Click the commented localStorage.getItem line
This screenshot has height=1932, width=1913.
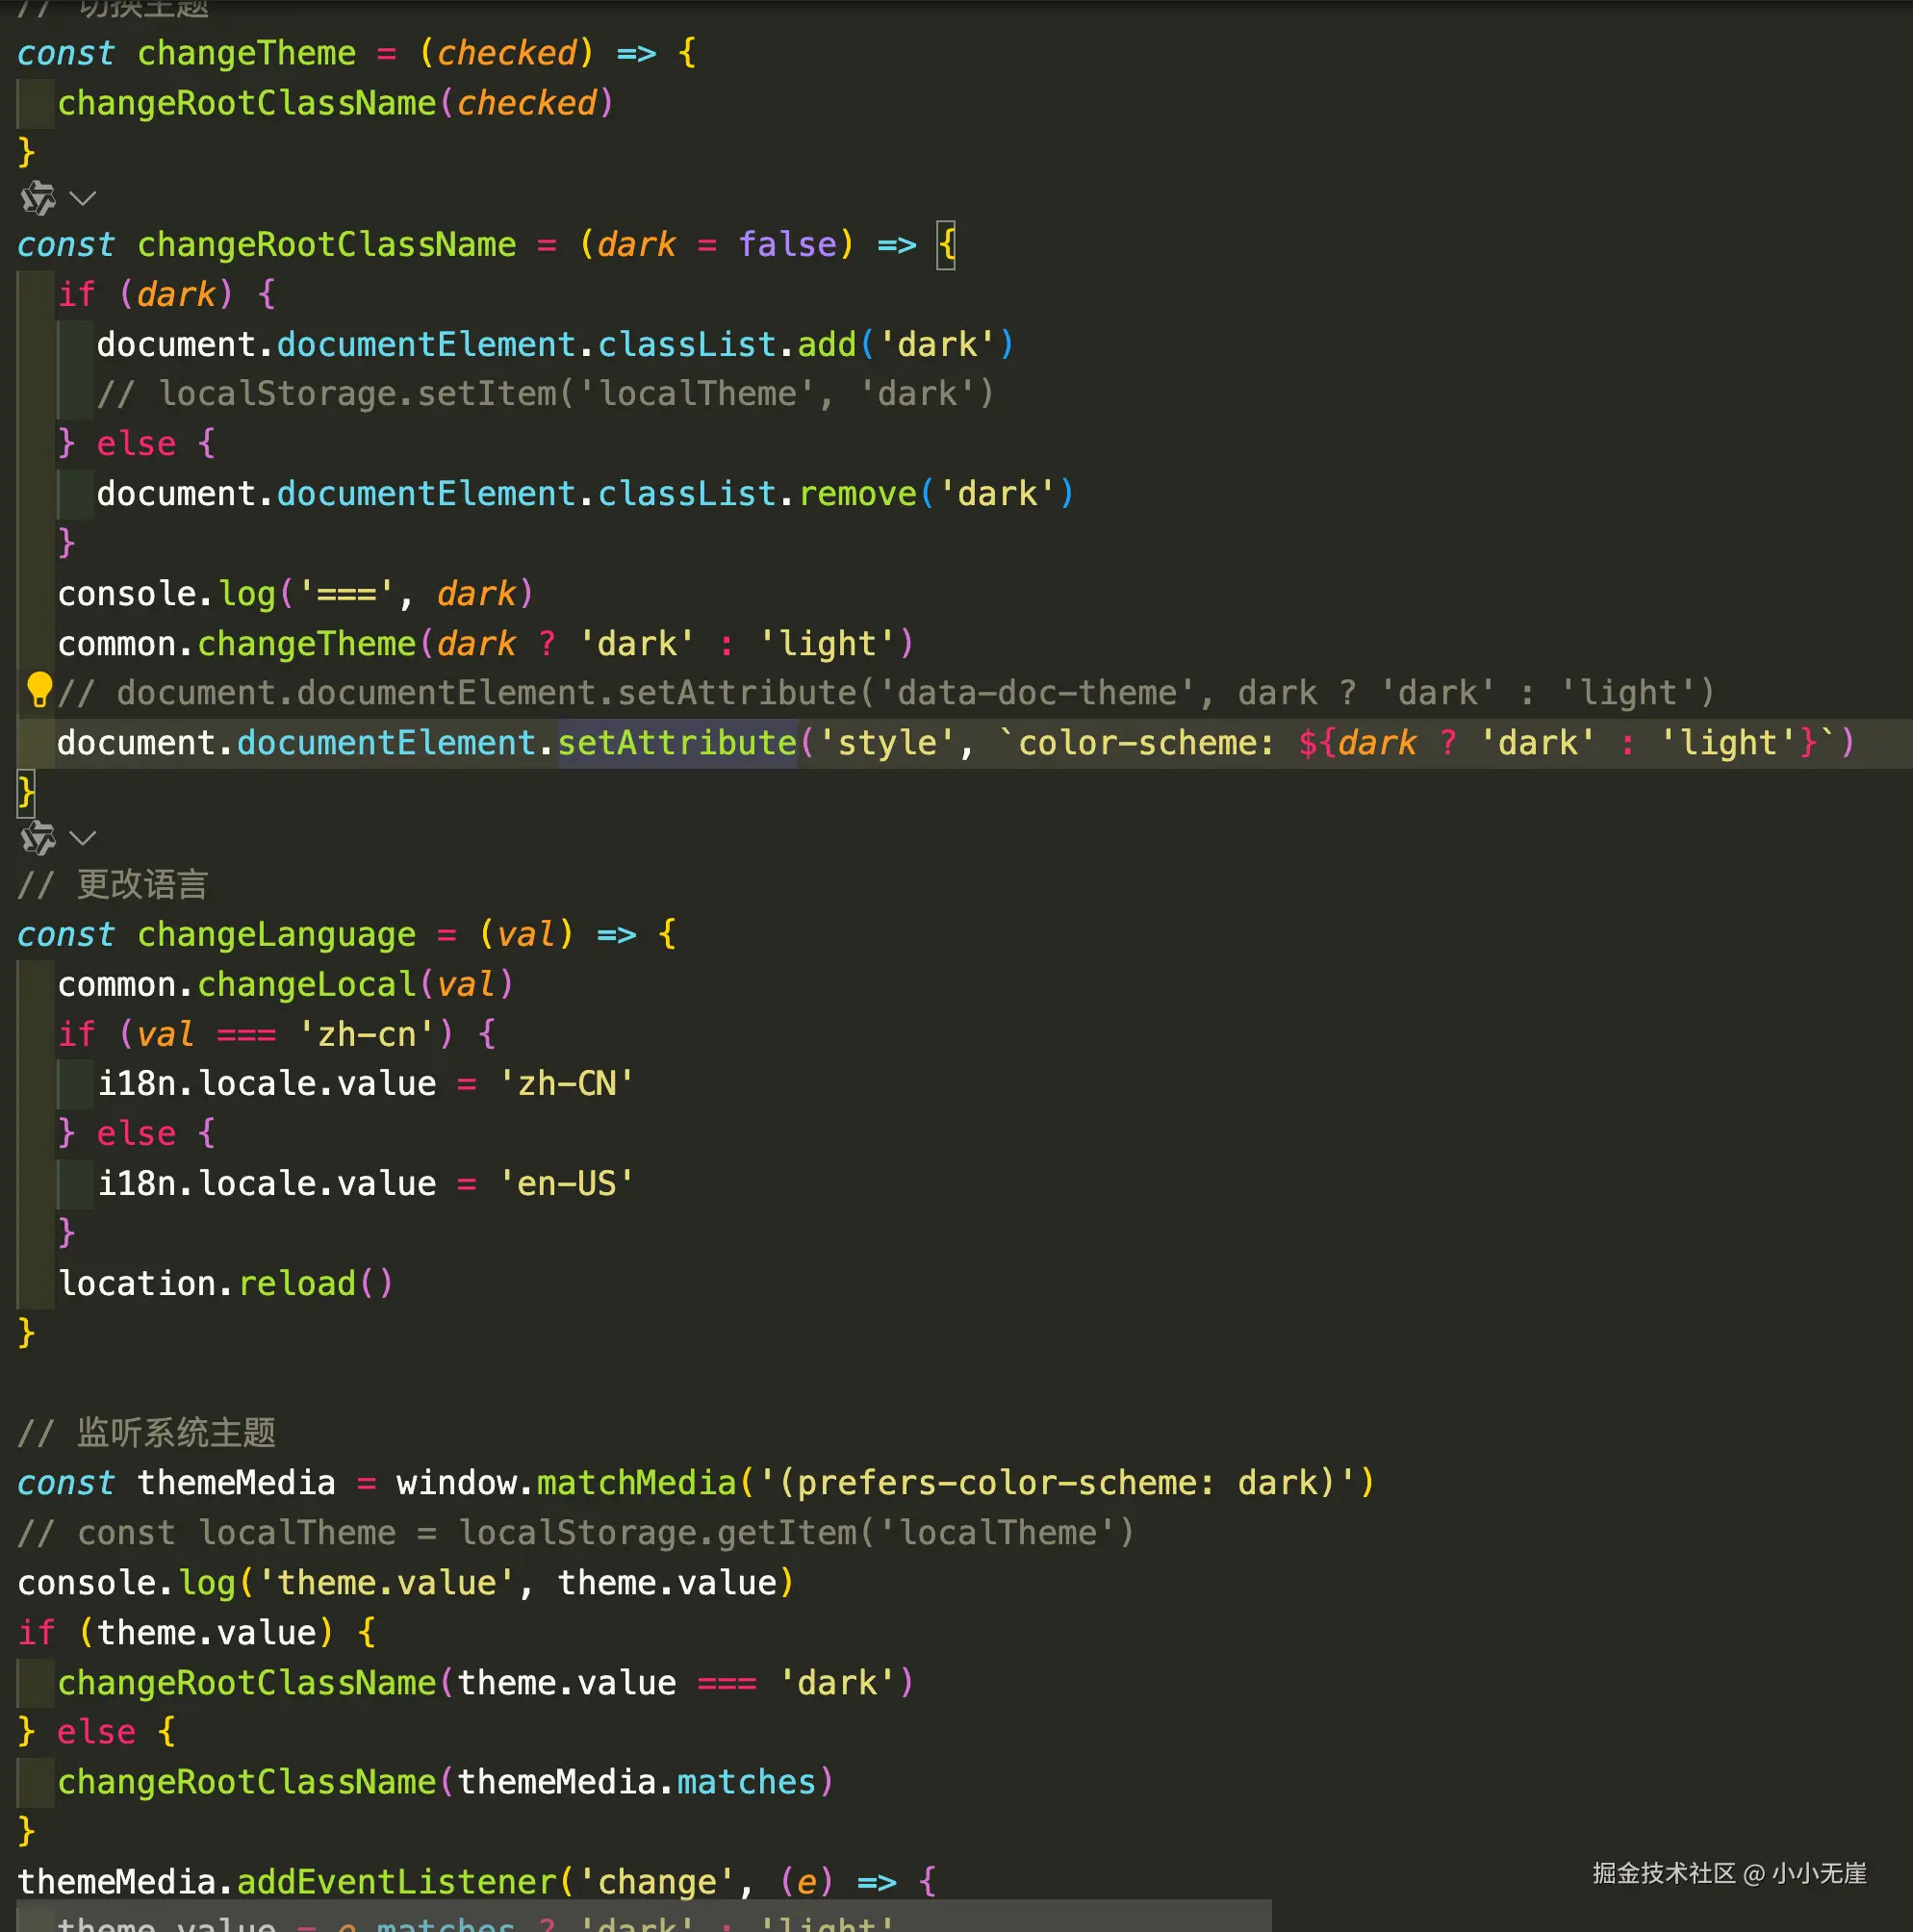pyautogui.click(x=576, y=1533)
